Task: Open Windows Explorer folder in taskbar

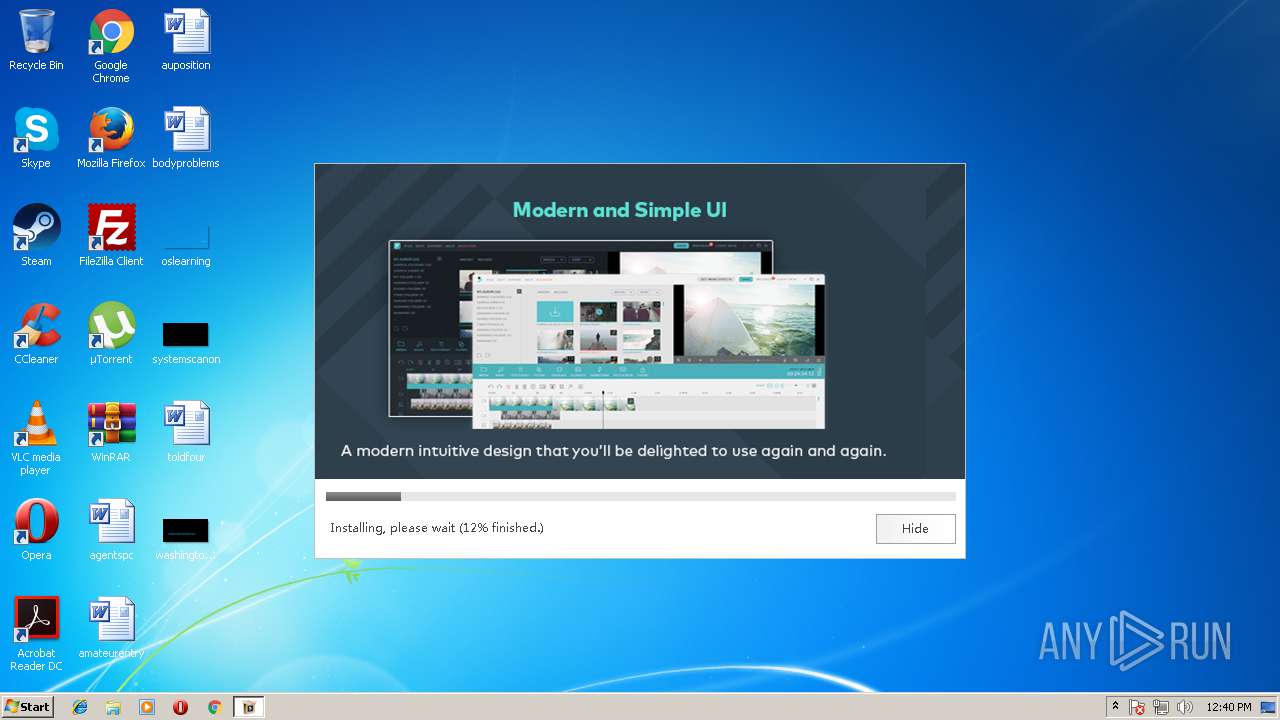Action: tap(113, 707)
